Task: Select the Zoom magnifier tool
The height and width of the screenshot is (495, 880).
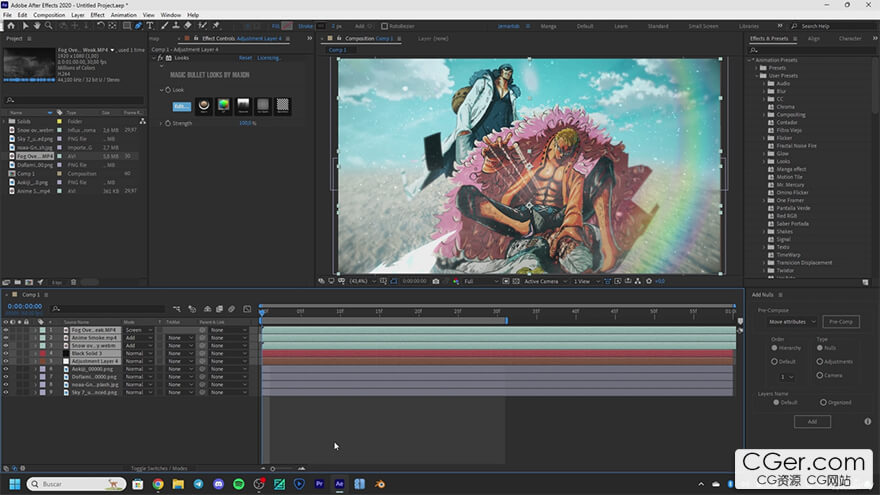Action: pyautogui.click(x=49, y=26)
